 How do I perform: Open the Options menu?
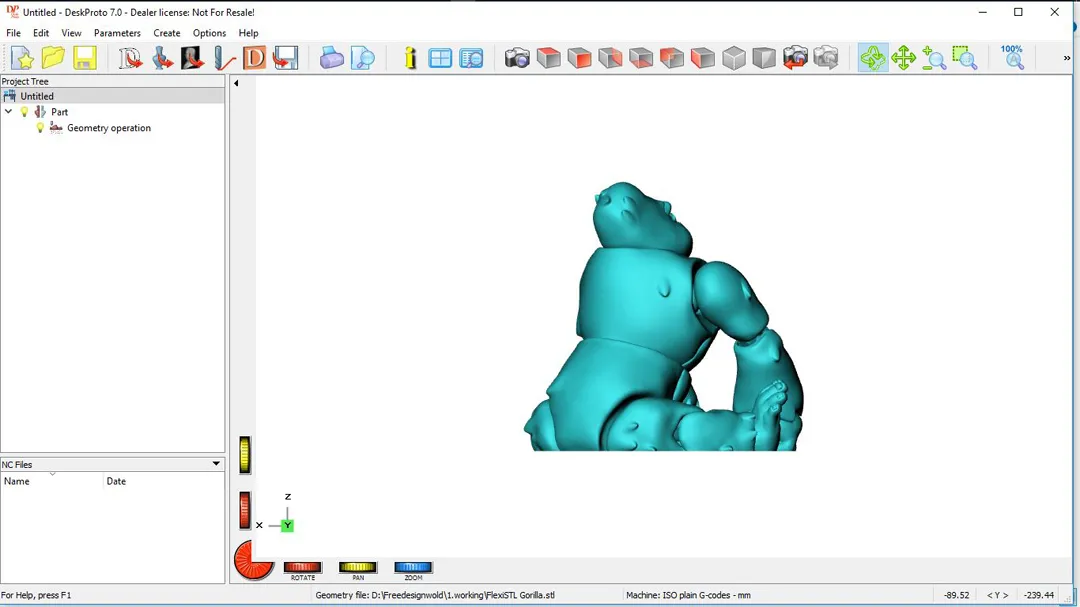click(x=209, y=33)
